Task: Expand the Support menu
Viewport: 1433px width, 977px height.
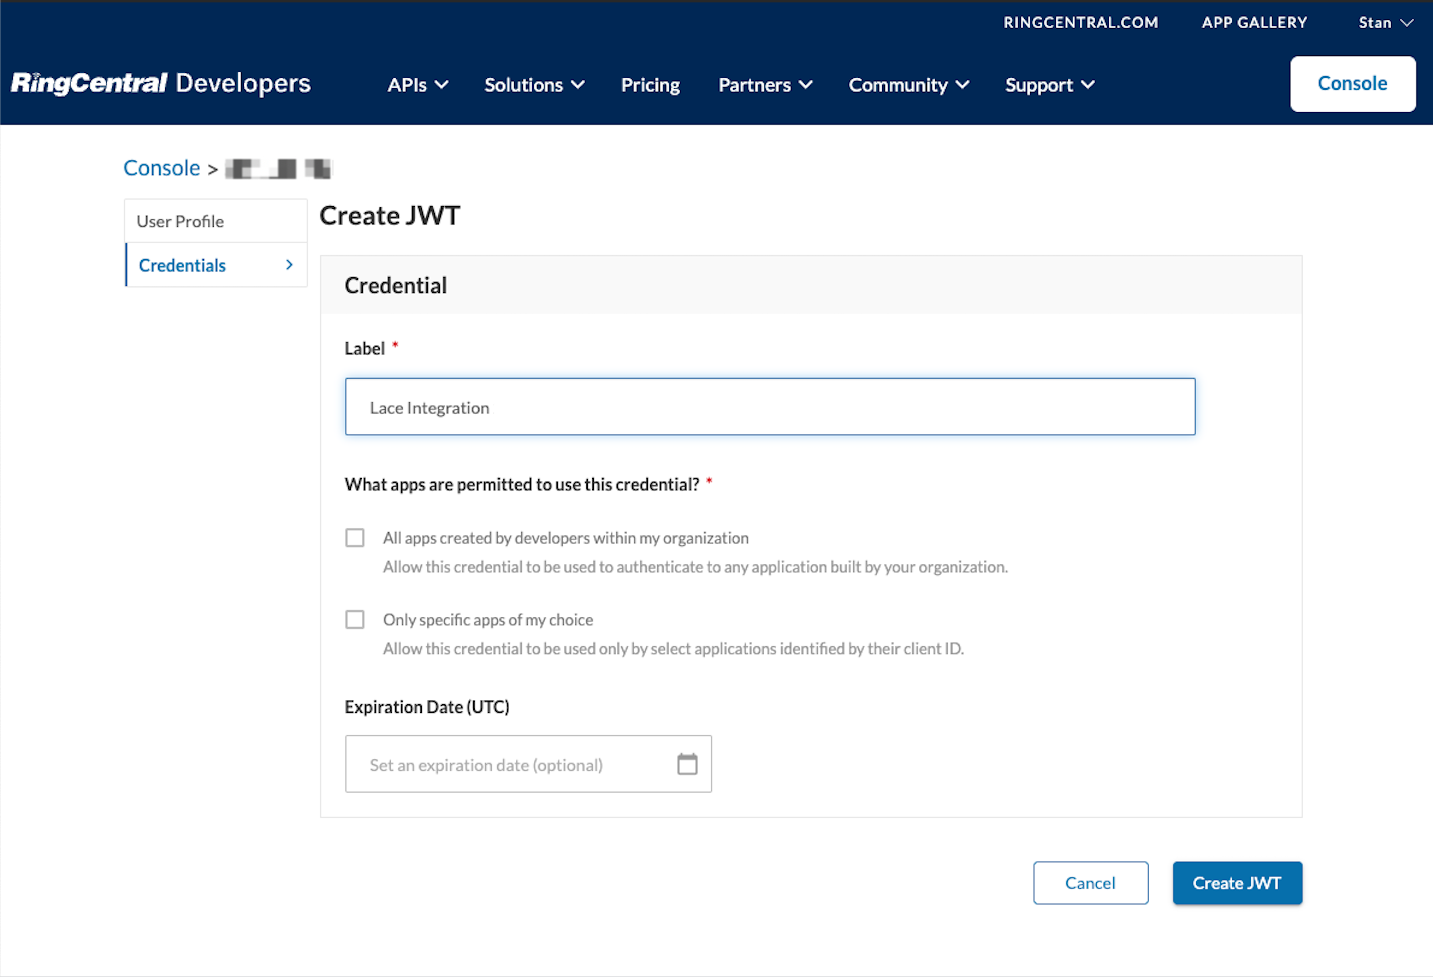Action: pyautogui.click(x=1050, y=85)
